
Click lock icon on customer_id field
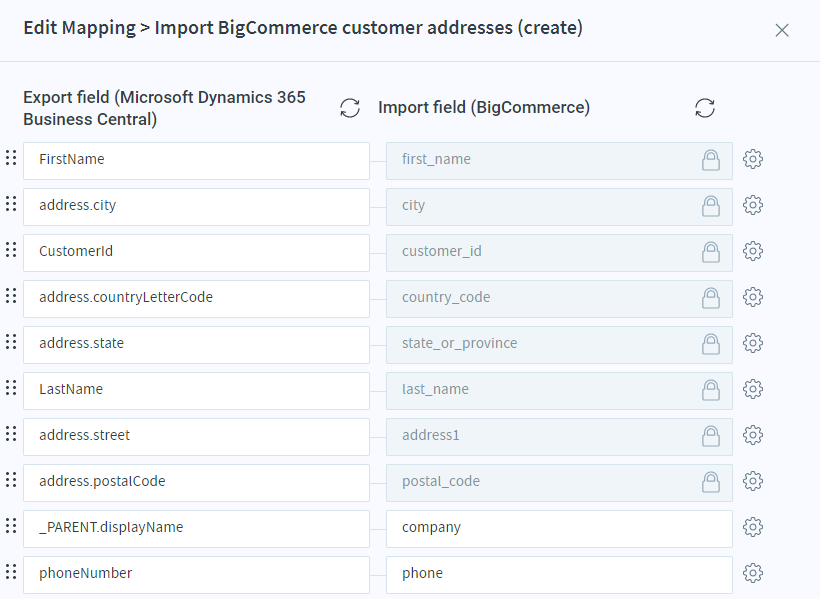[711, 252]
